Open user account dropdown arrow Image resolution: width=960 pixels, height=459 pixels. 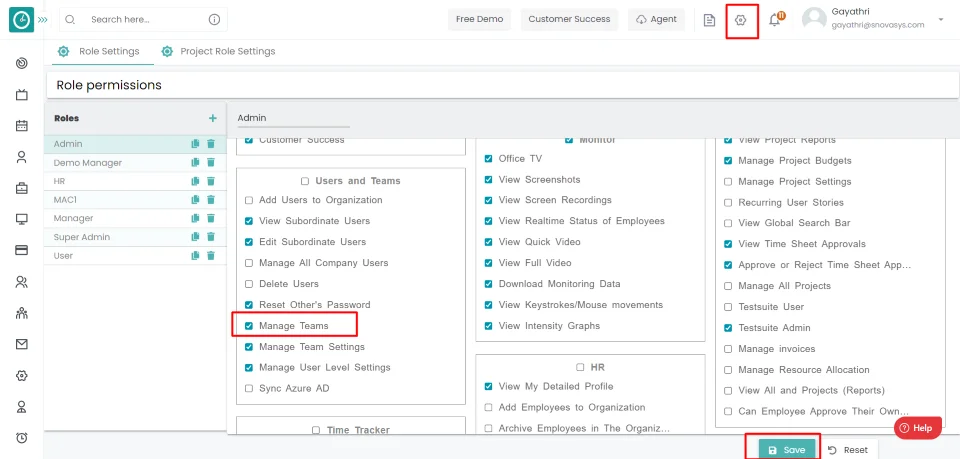point(940,20)
